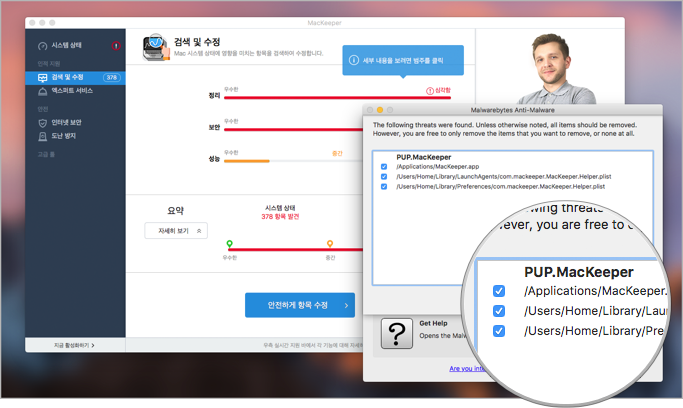Click the 정리 category bar
The width and height of the screenshot is (683, 408).
337,98
